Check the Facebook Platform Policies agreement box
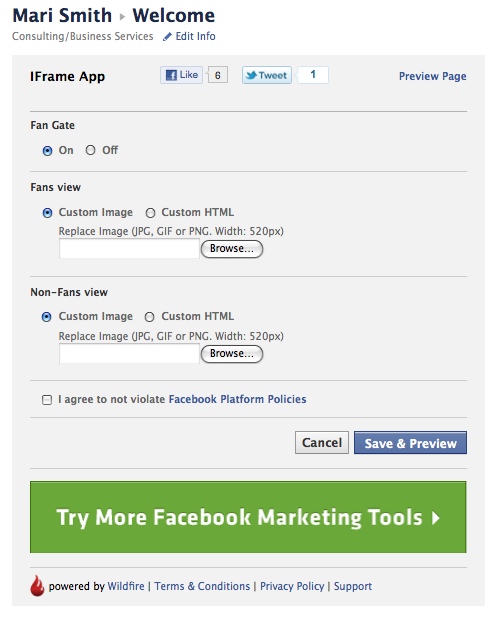Screen dimensions: 497x631 (47, 400)
